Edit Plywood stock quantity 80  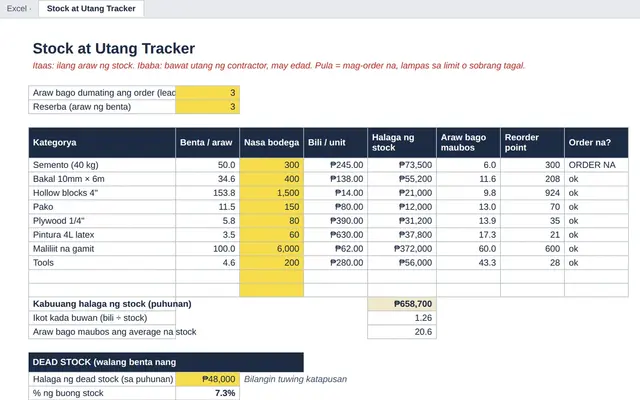(x=271, y=221)
